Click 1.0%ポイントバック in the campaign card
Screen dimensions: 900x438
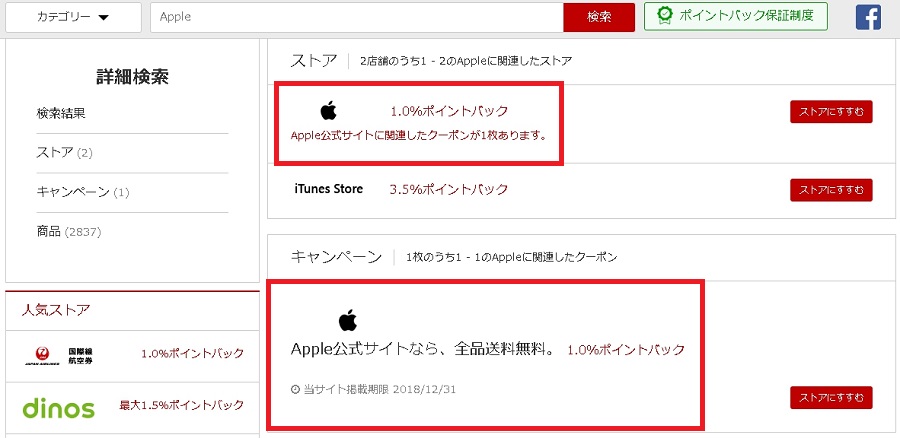[x=626, y=350]
